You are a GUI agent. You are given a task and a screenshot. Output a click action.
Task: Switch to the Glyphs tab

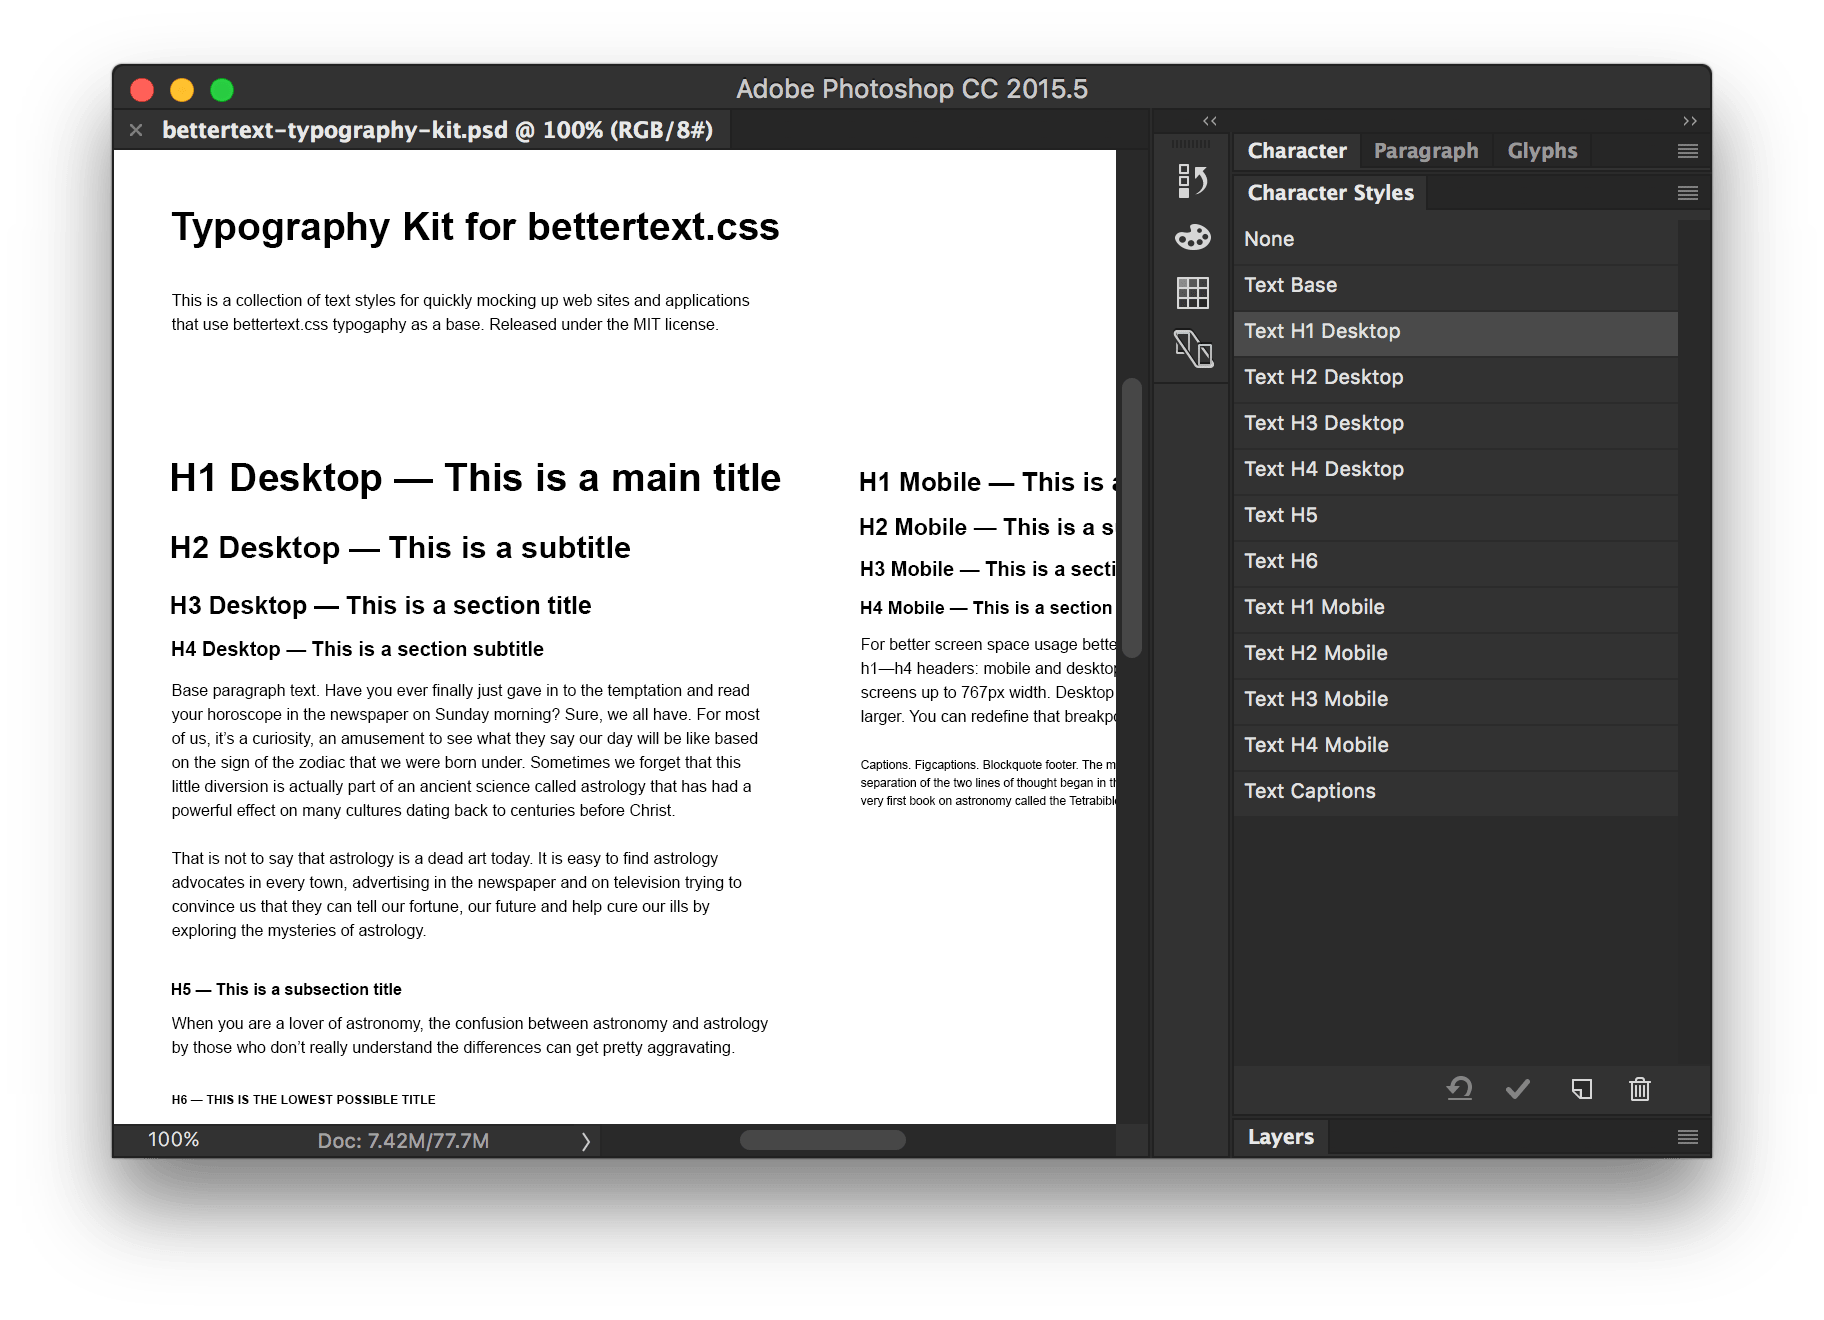[x=1542, y=151]
